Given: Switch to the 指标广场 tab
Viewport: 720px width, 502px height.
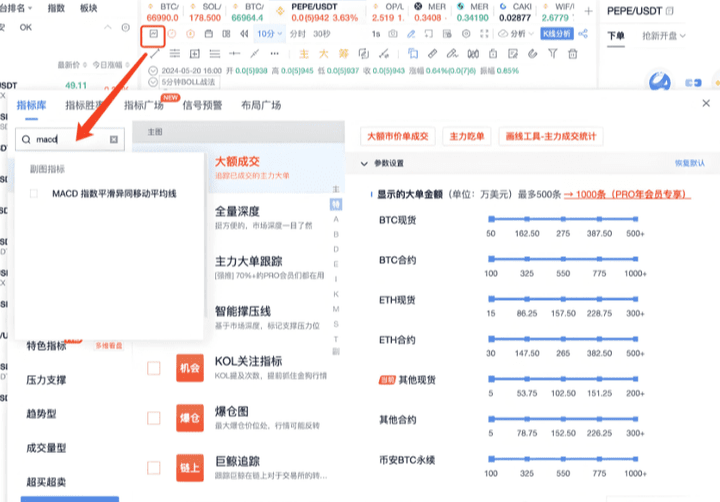Looking at the screenshot, I should point(143,105).
